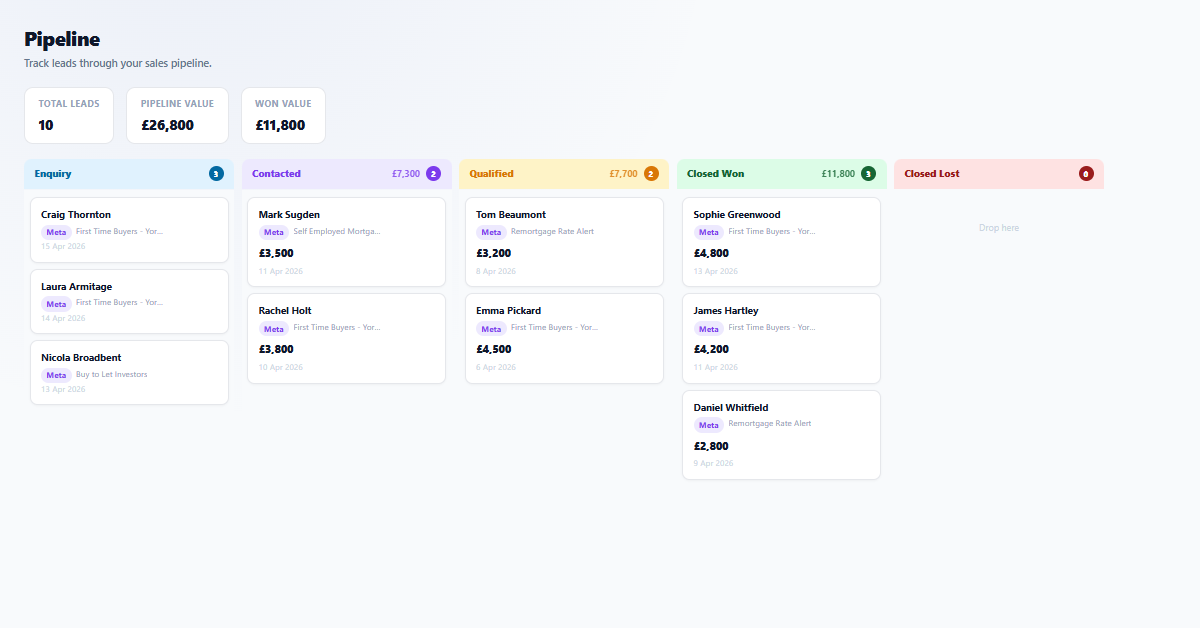
Task: Click Meta tag on Mark Sugden card
Action: pyautogui.click(x=274, y=232)
